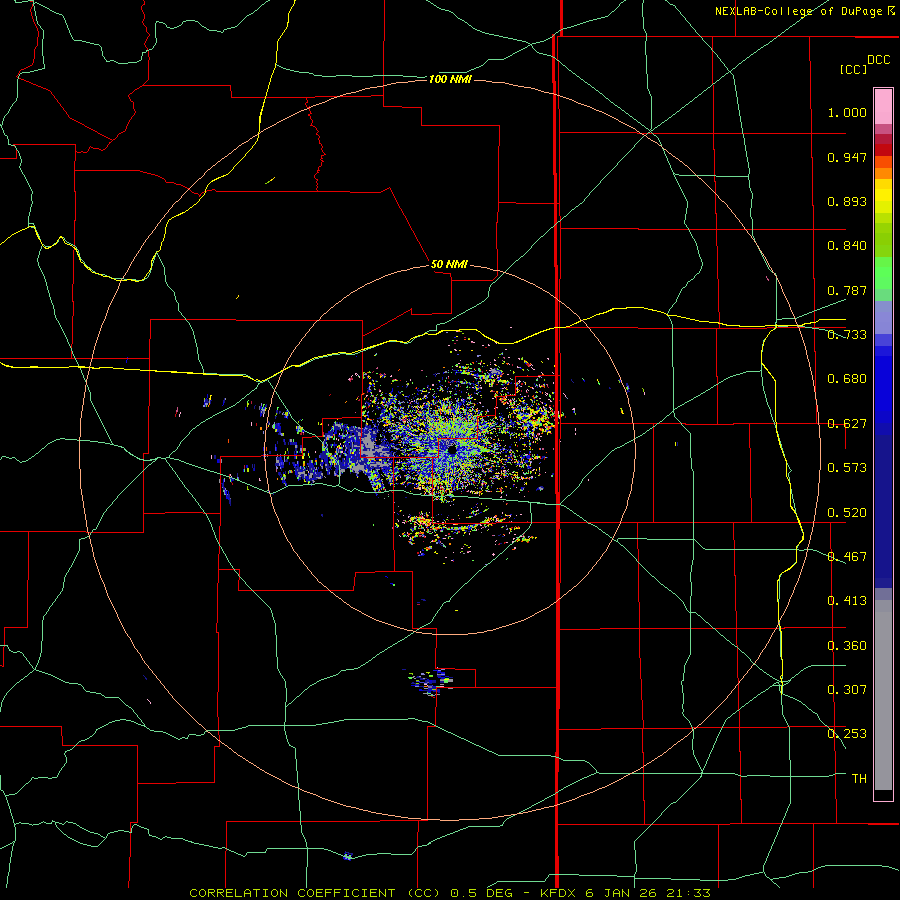The width and height of the screenshot is (900, 900).
Task: Select the 0.360 scale value
Action: (x=847, y=646)
